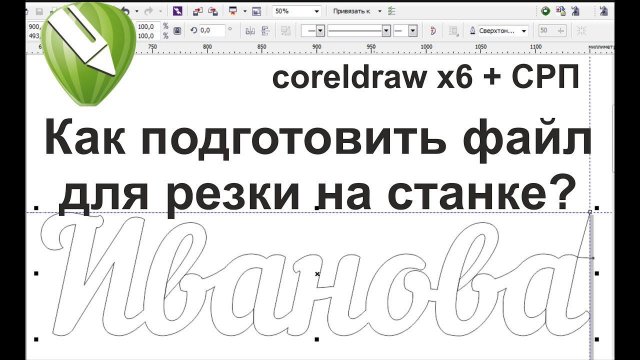
Task: Click the Export icon
Action: [x=213, y=11]
